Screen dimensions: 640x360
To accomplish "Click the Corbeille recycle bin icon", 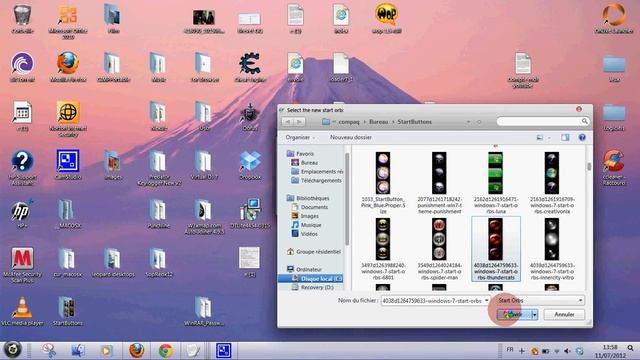I will point(22,19).
